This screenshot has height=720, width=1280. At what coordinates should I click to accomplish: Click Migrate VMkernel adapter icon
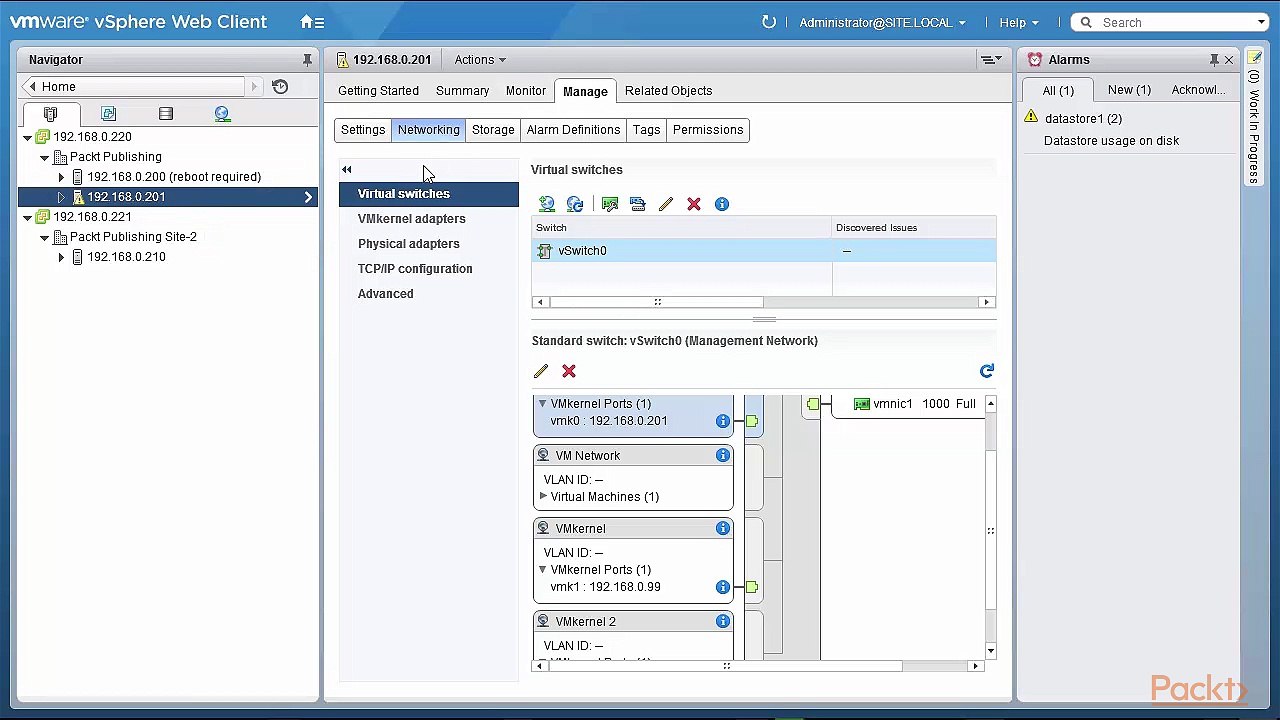pyautogui.click(x=638, y=204)
